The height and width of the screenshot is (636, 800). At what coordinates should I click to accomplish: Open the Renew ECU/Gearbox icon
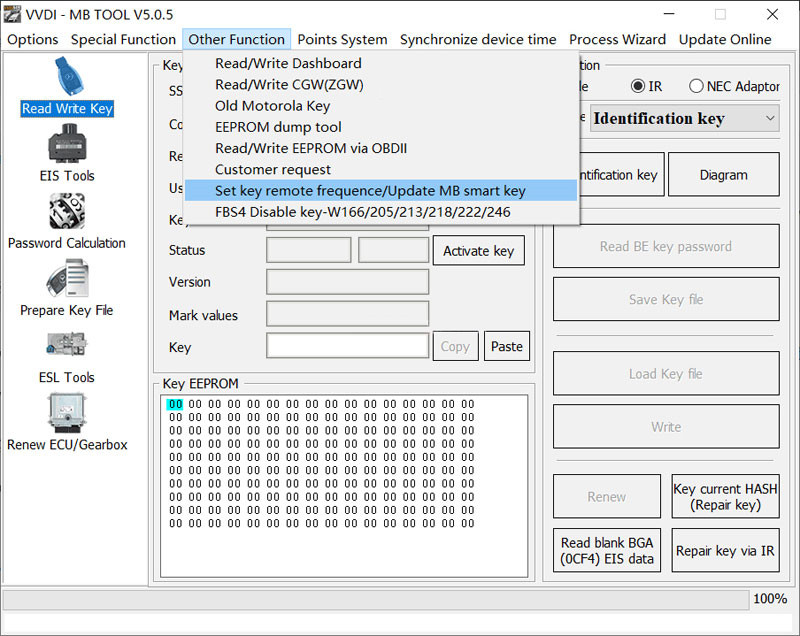67,413
